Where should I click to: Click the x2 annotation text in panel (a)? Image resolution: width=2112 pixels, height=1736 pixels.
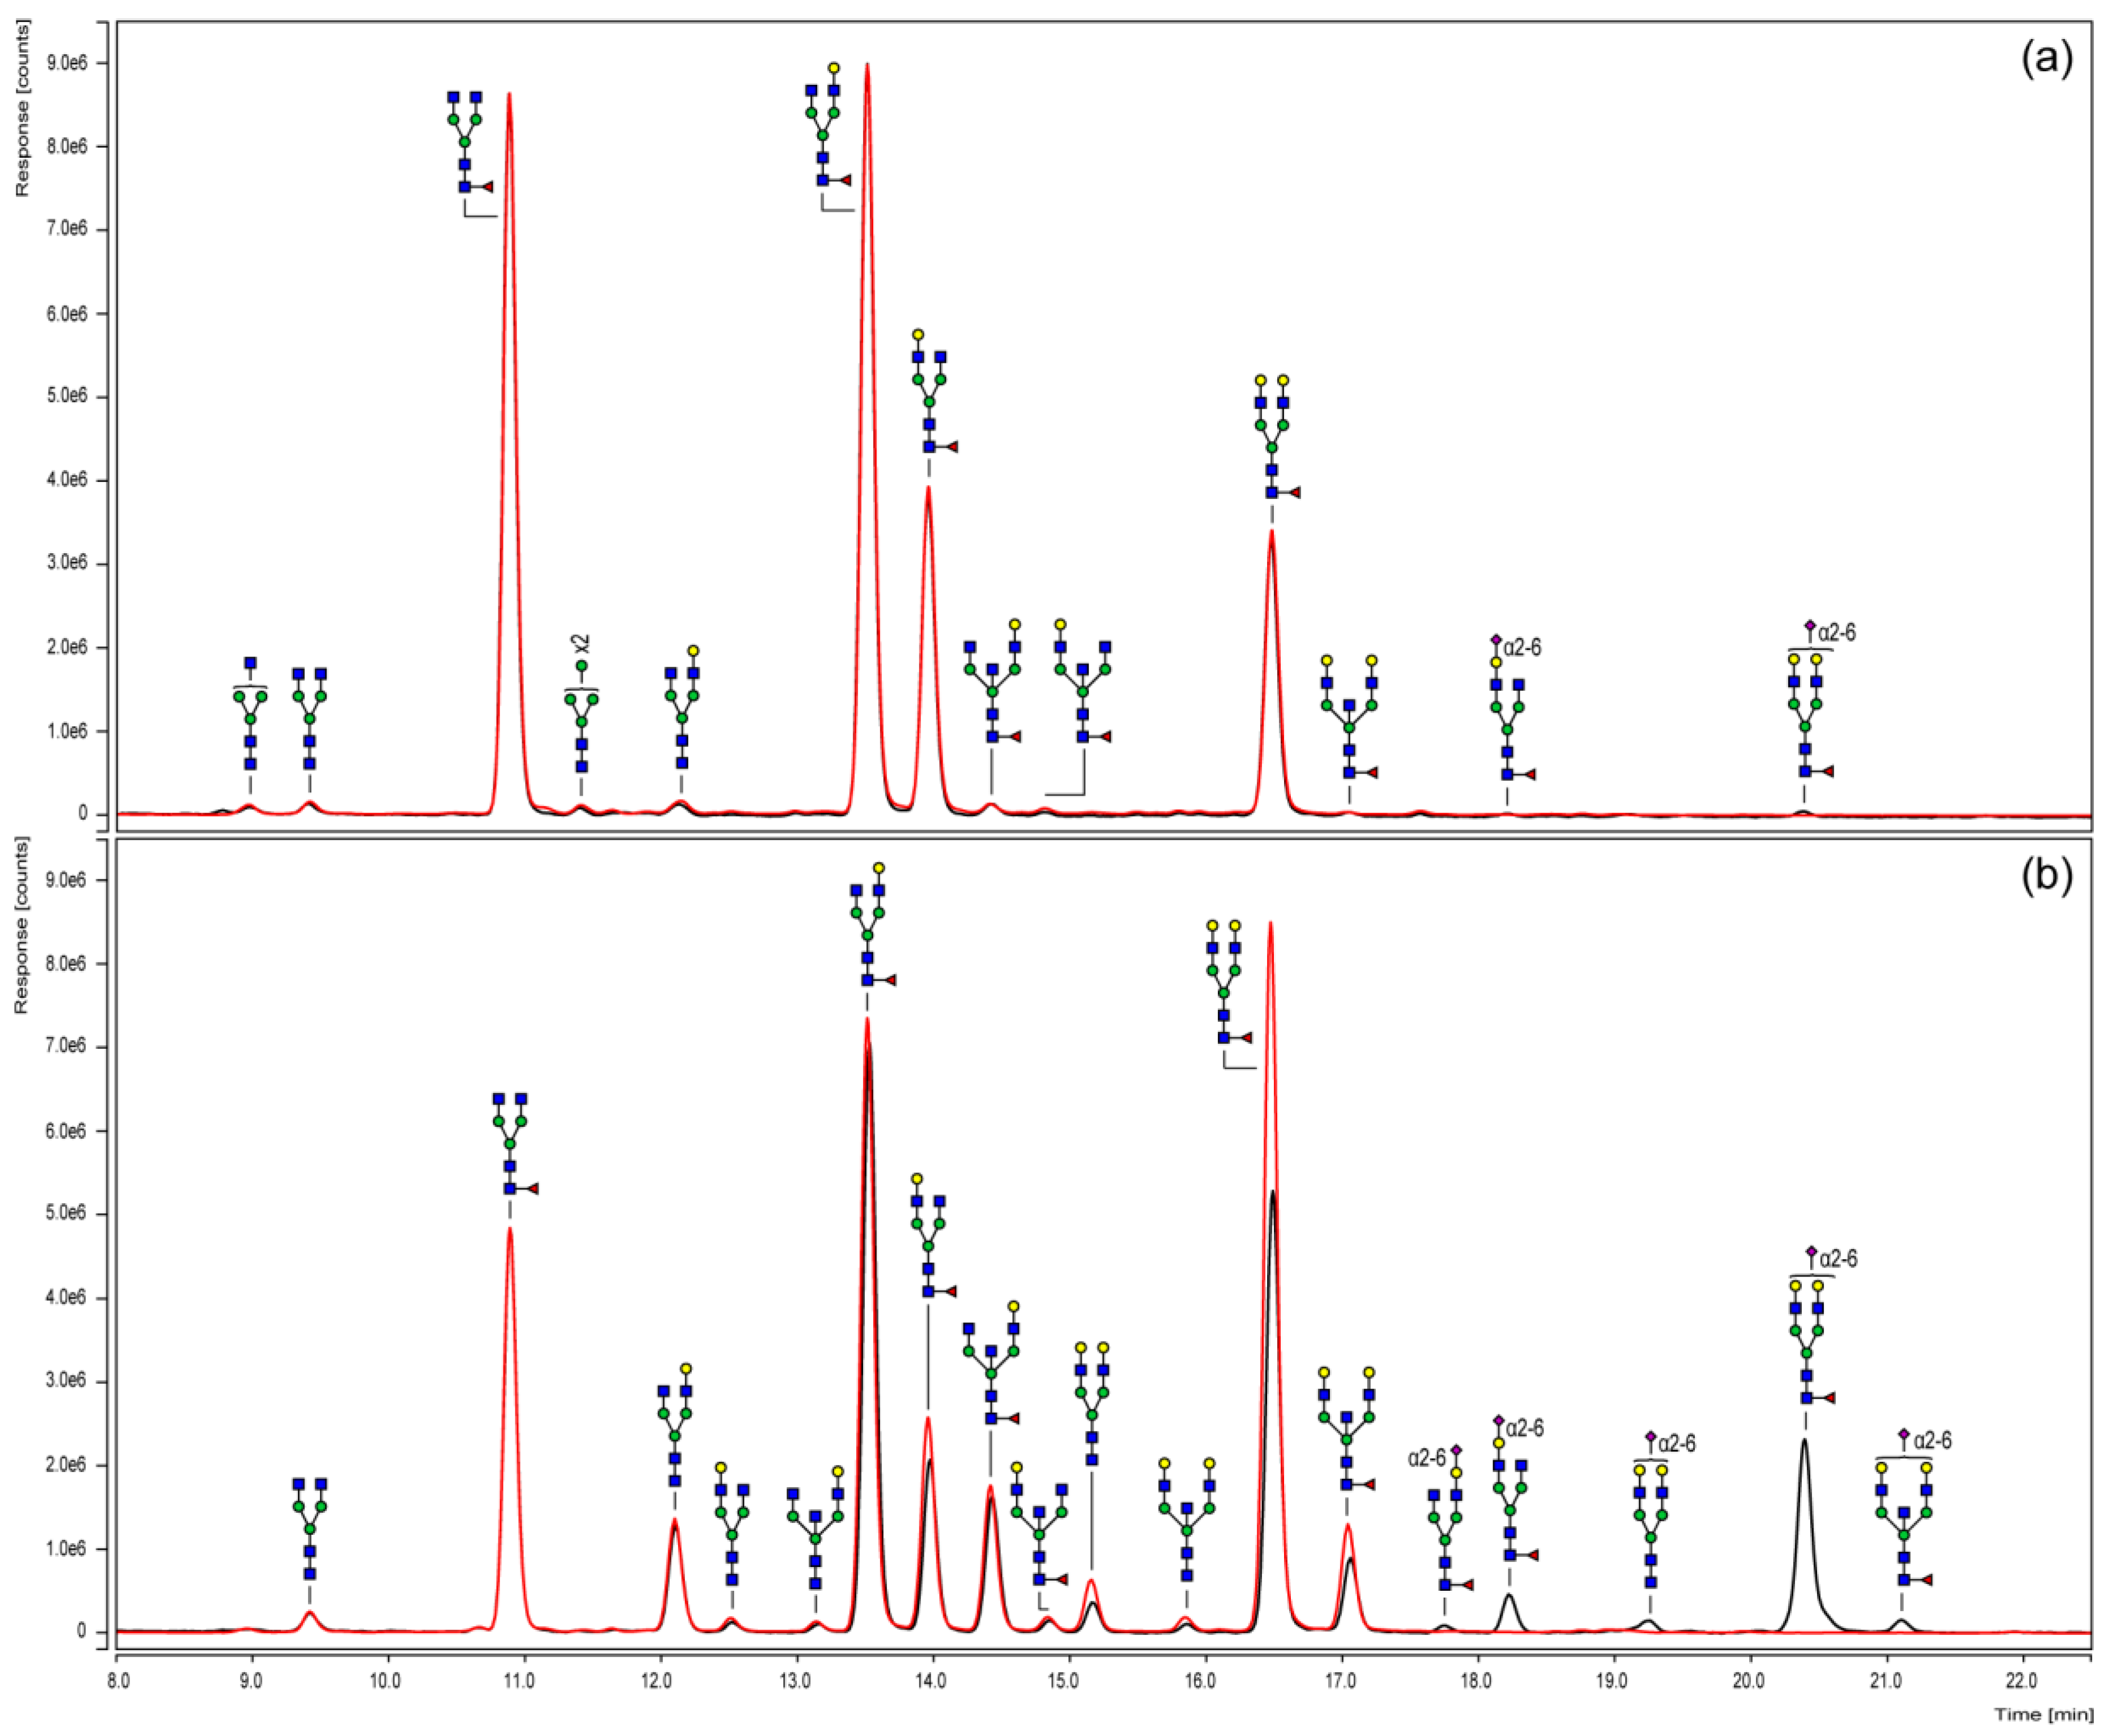(581, 643)
